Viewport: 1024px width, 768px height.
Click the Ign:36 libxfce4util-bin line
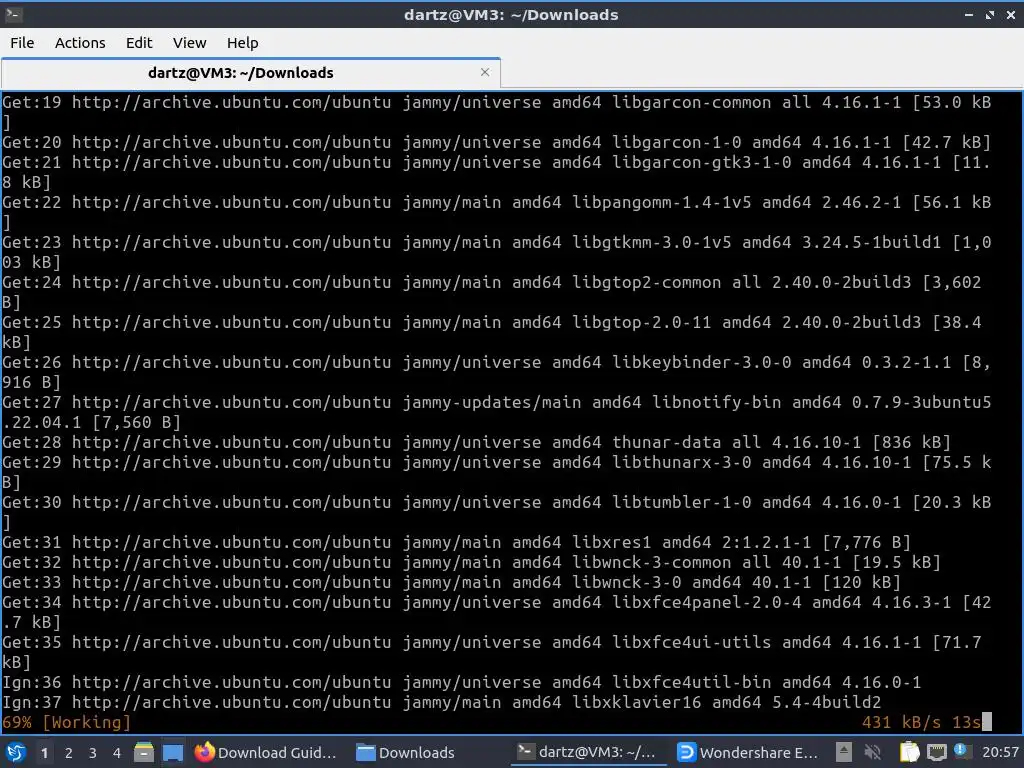pyautogui.click(x=462, y=682)
